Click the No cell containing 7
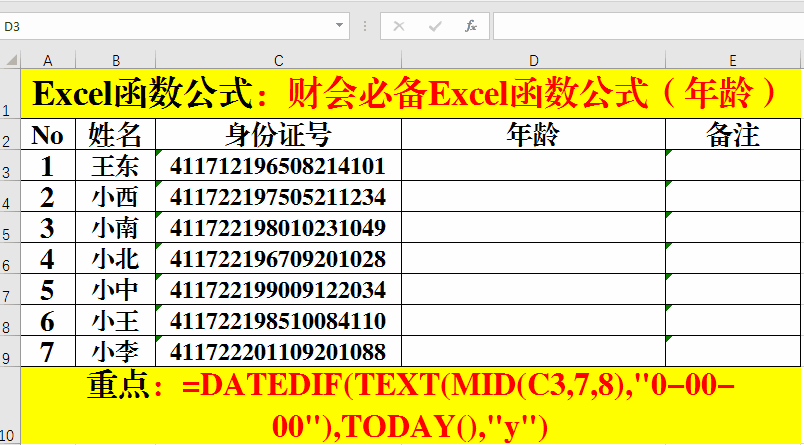The height and width of the screenshot is (445, 804). (48, 352)
